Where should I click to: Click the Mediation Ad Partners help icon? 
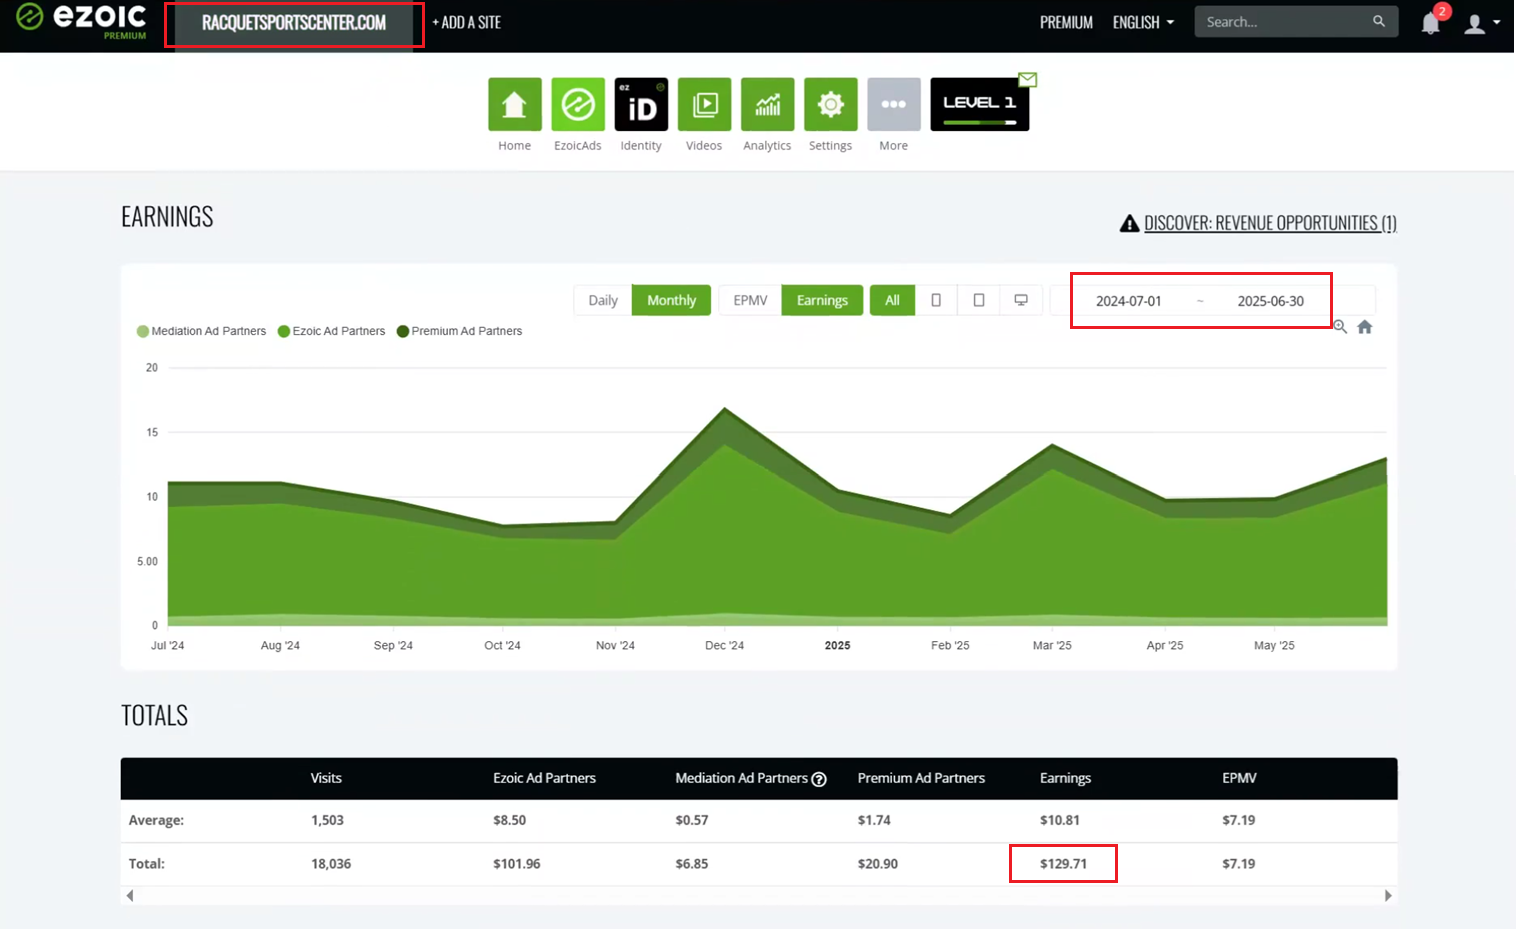click(x=819, y=779)
